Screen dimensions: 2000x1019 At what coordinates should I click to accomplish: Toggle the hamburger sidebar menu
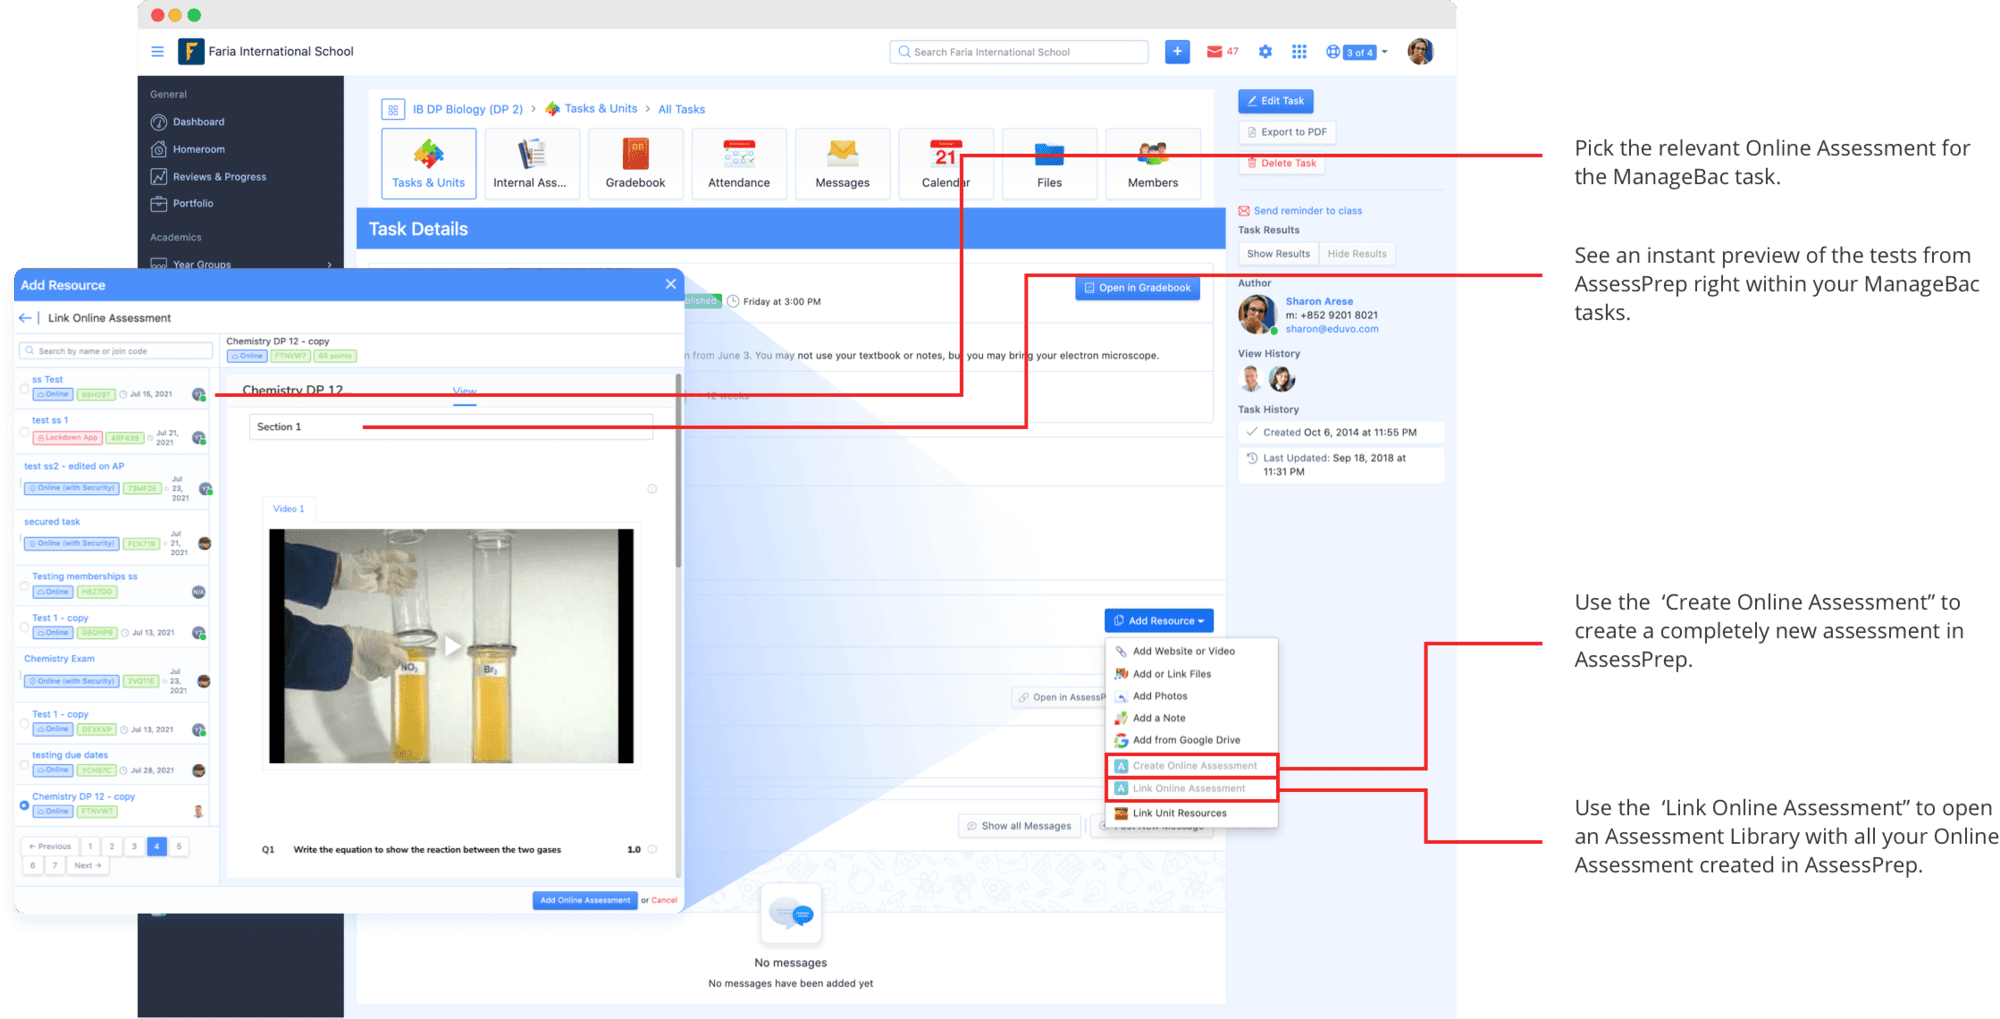point(157,52)
